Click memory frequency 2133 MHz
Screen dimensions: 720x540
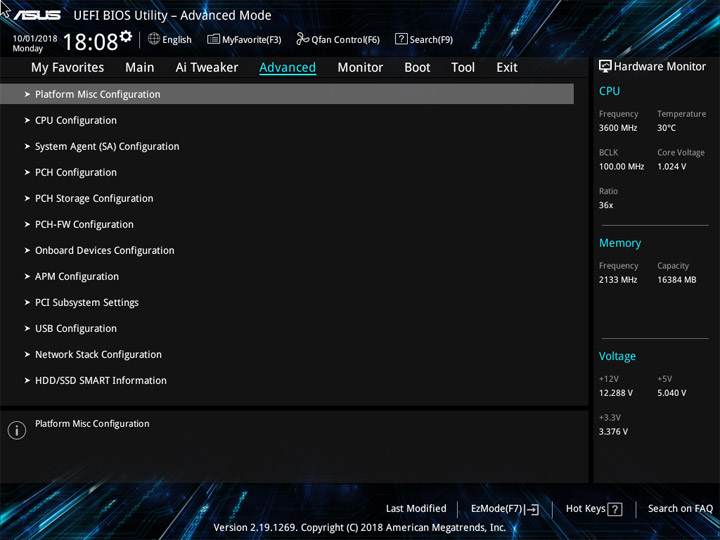click(618, 279)
